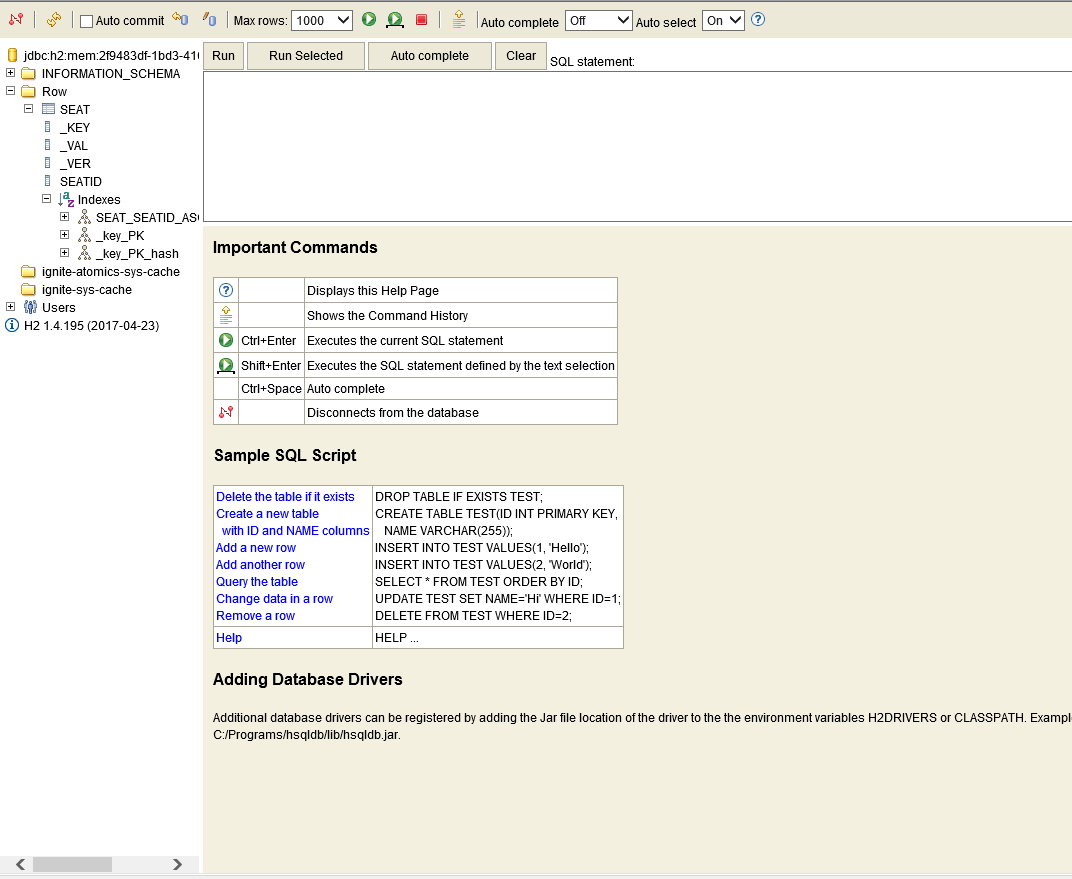This screenshot has height=879, width=1072.
Task: Expand the Users tree node
Action: point(11,307)
